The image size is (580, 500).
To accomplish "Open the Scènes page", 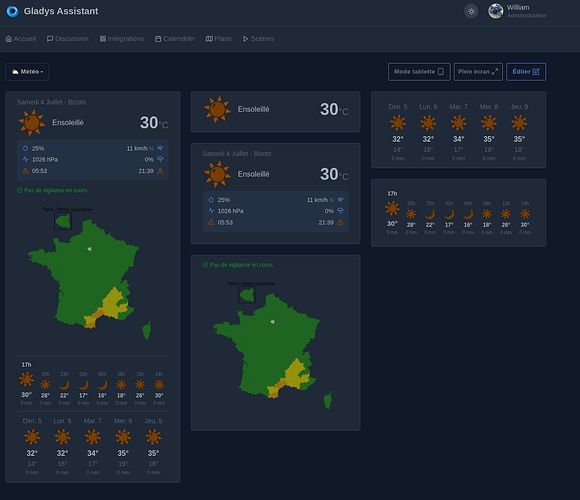I will [x=258, y=39].
